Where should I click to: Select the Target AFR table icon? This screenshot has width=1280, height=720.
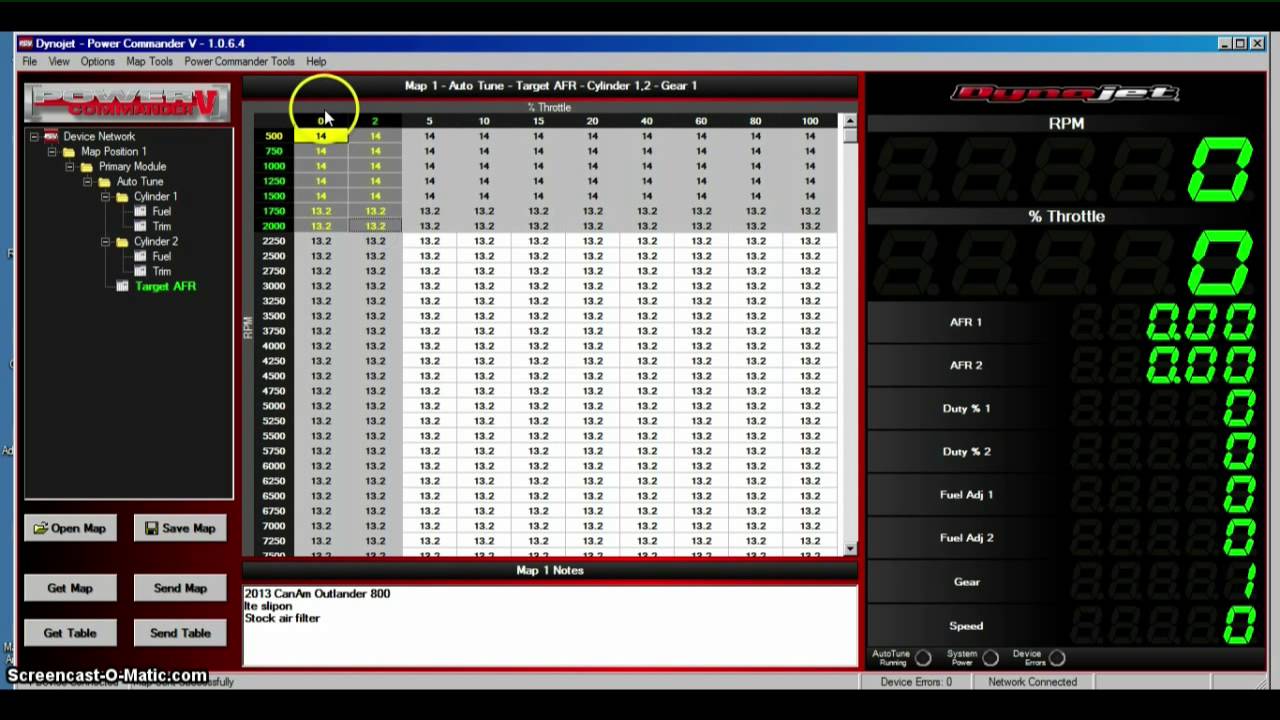122,287
